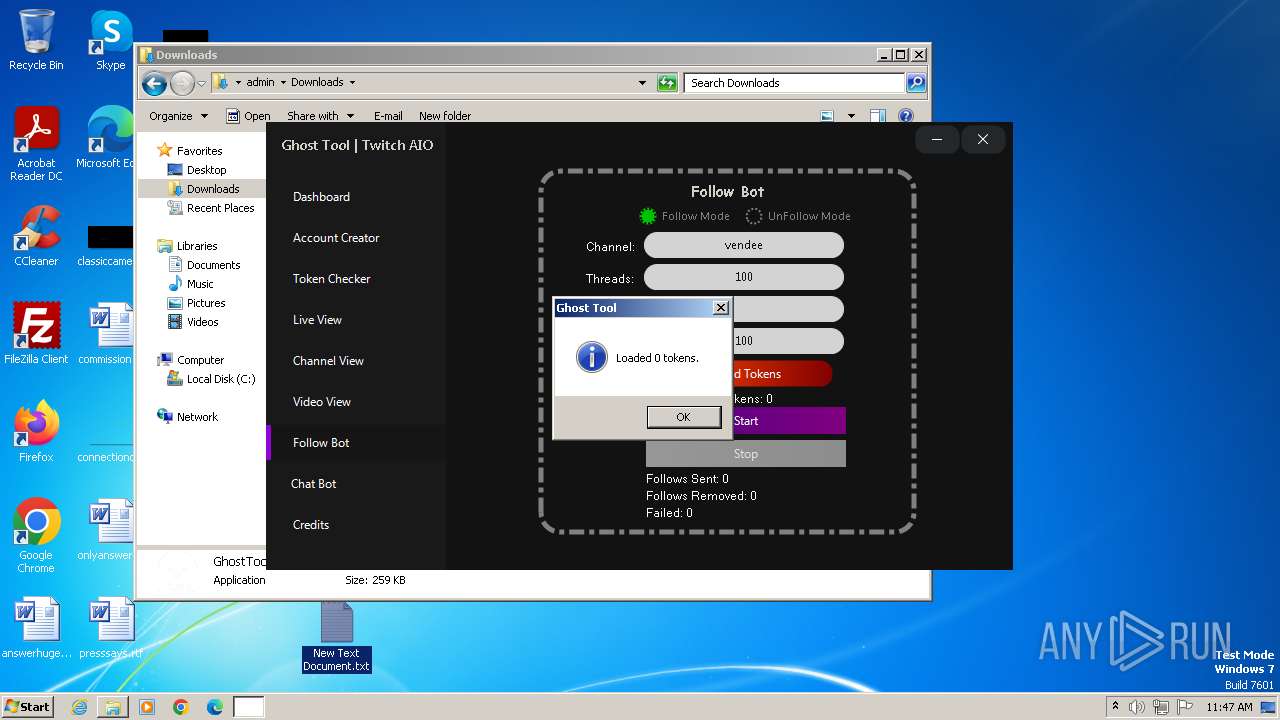Viewport: 1280px width, 720px height.
Task: Confirm the dialog with OK
Action: coord(683,417)
